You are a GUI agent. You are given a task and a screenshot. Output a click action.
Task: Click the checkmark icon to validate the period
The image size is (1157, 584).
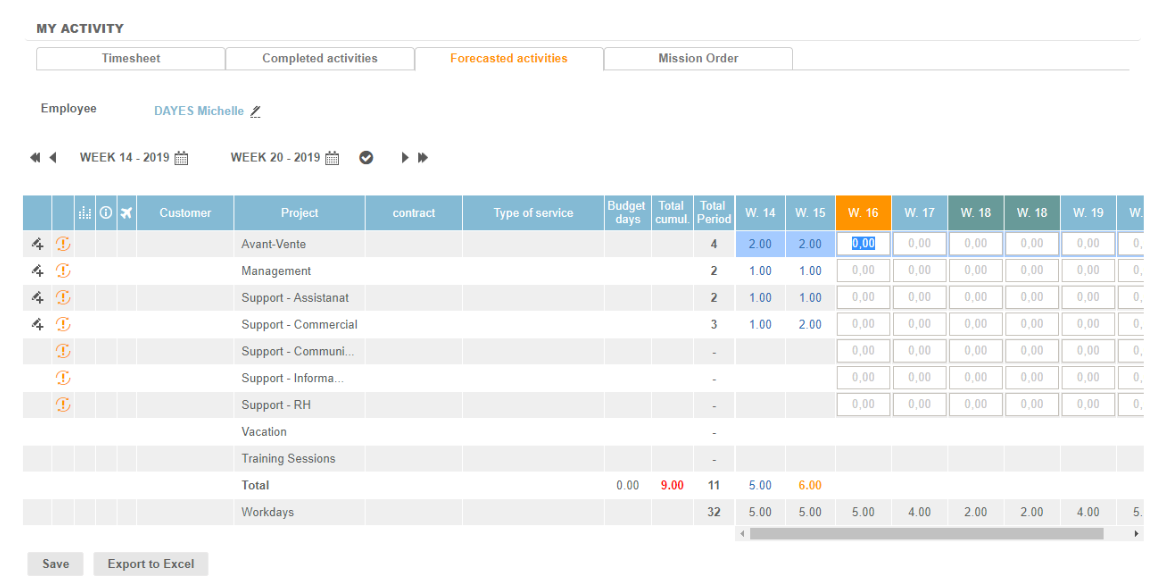(366, 158)
